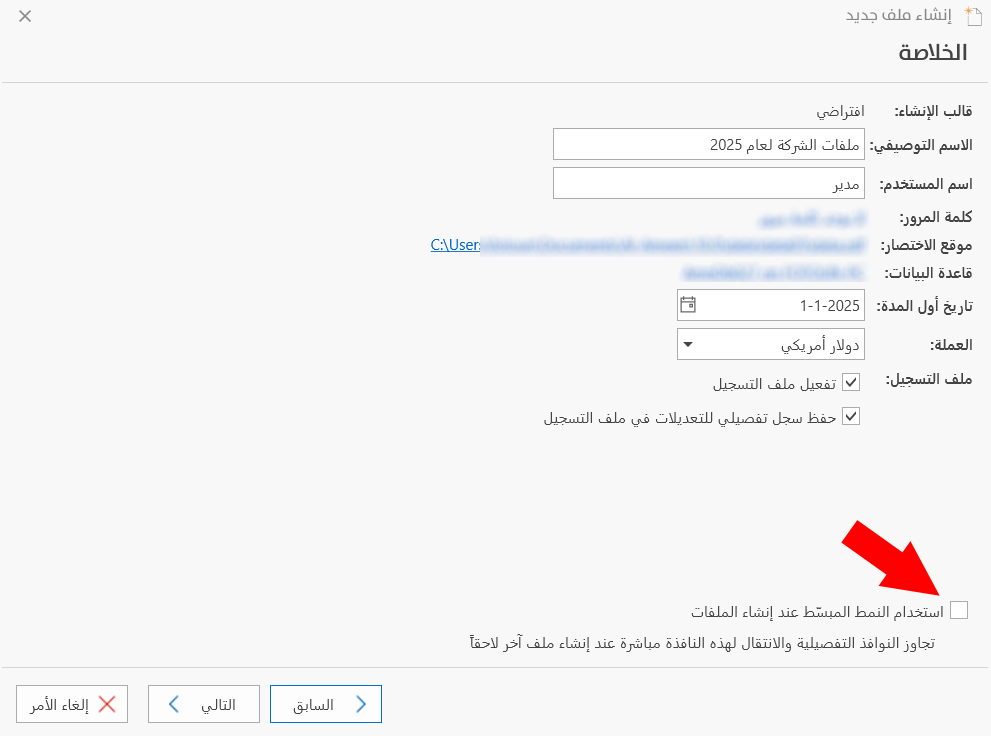
Task: Select the descriptive name field containing ملفات الشركة
Action: (709, 143)
